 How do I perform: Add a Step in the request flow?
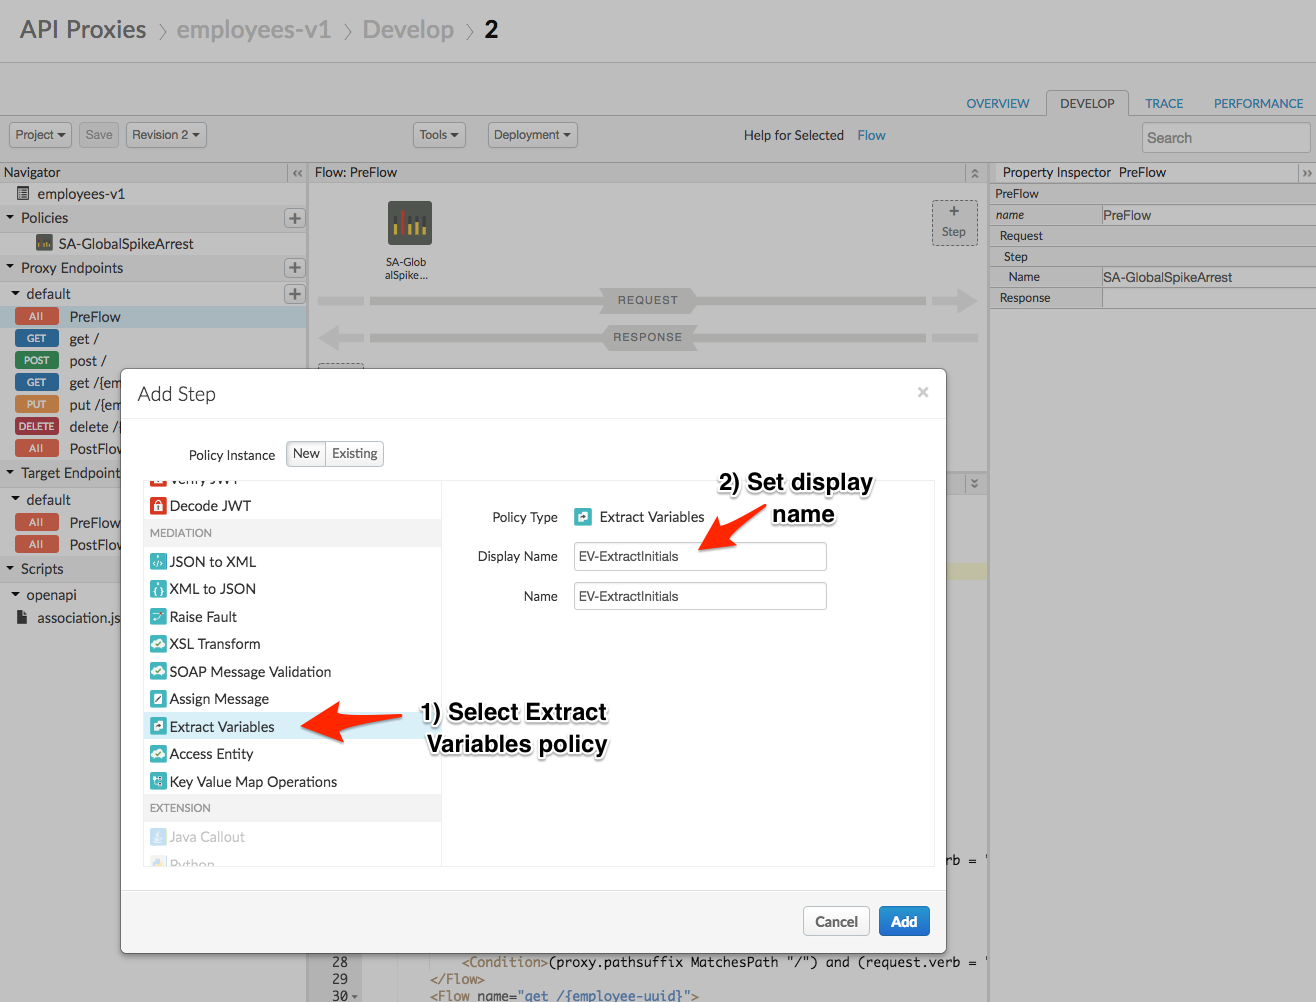click(954, 222)
